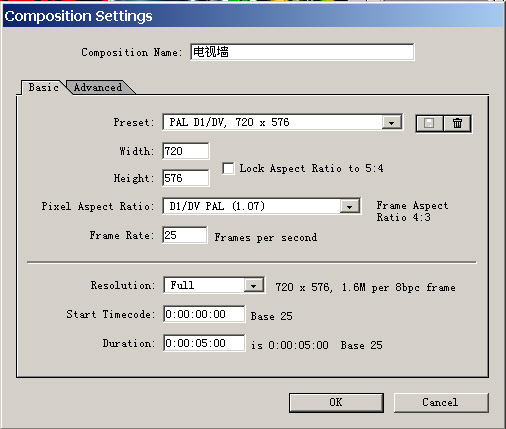Screen dimensions: 506x429
Task: Click the delete preset trash icon
Action: [x=457, y=123]
